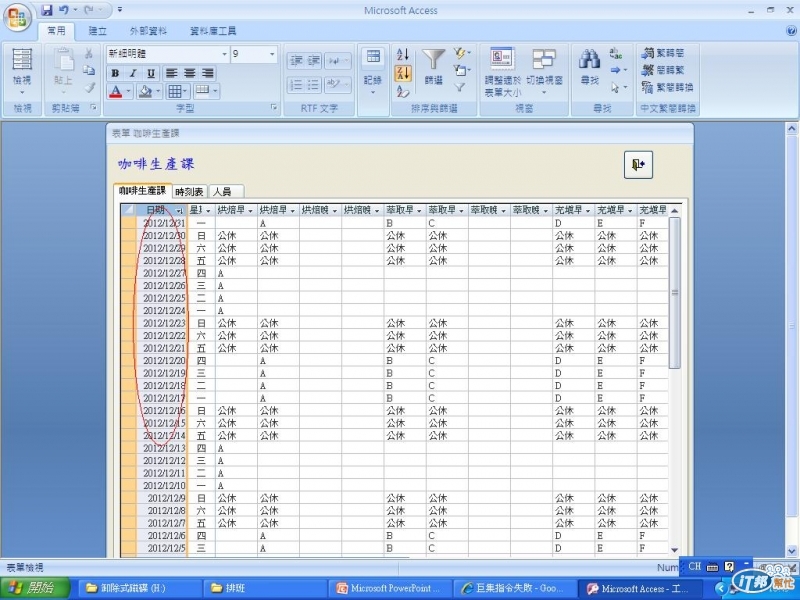Activate the Format Painter brush icon
This screenshot has height=600, width=800.
pos(89,87)
